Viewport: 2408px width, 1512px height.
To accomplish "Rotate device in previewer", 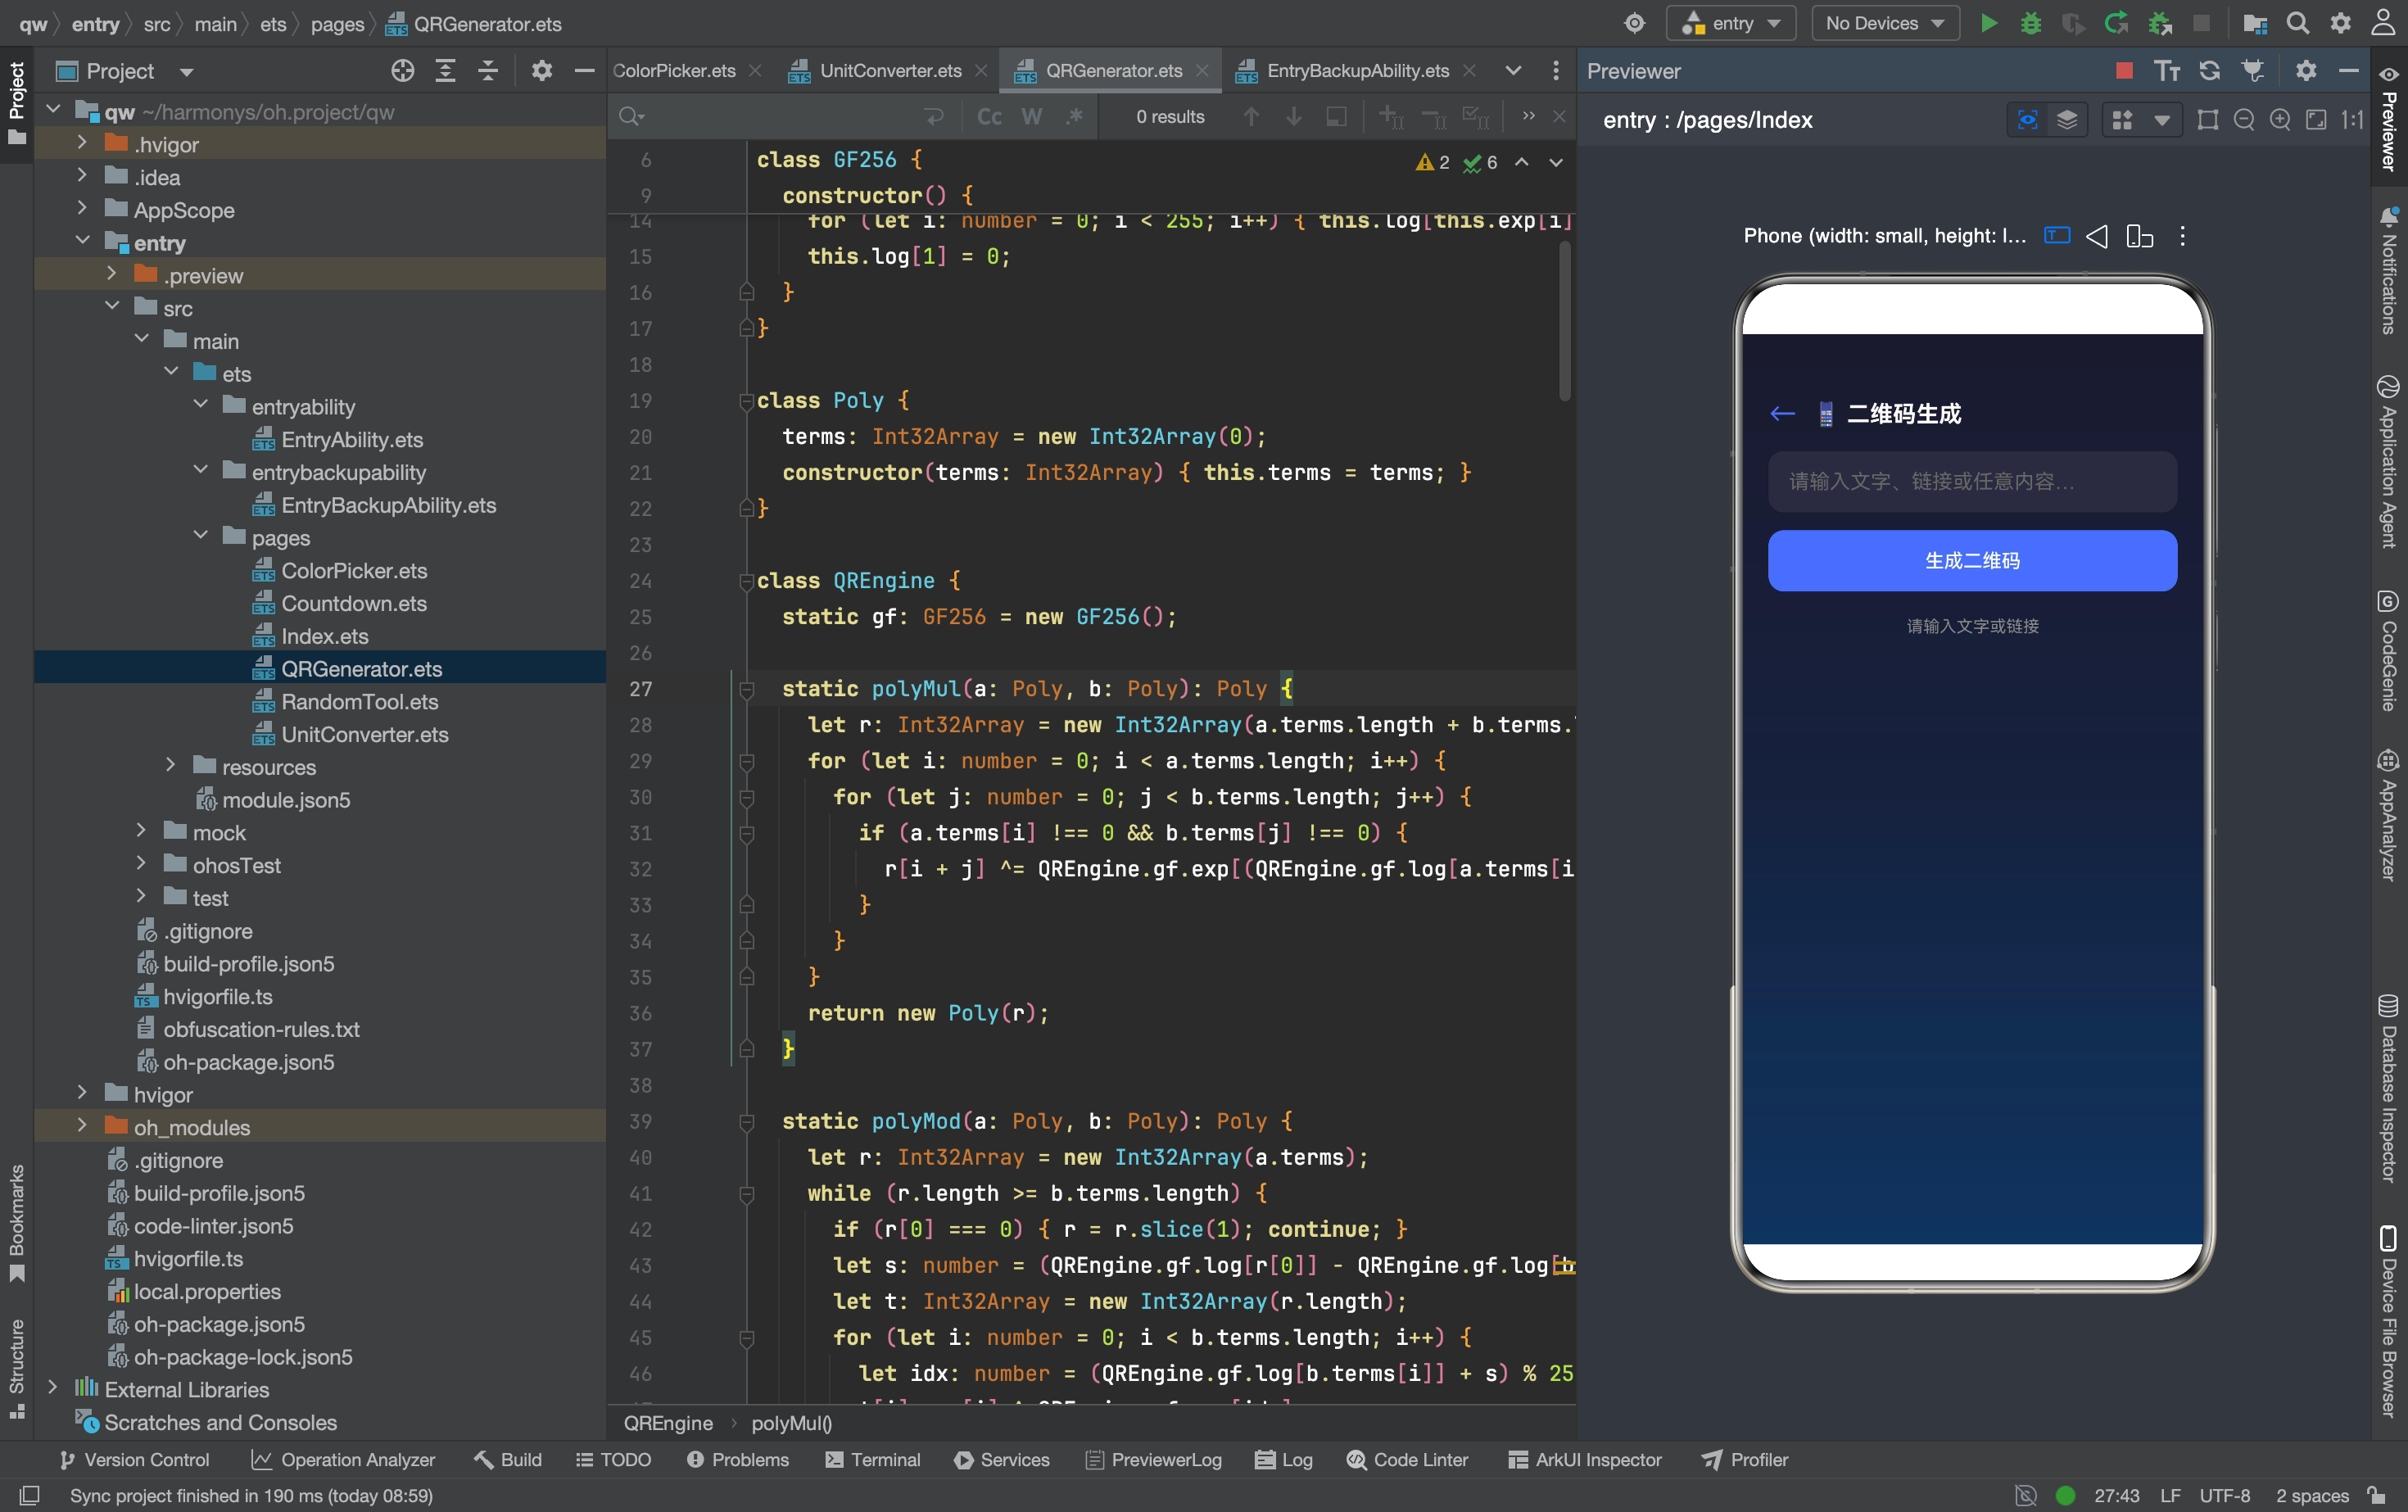I will [x=2140, y=236].
